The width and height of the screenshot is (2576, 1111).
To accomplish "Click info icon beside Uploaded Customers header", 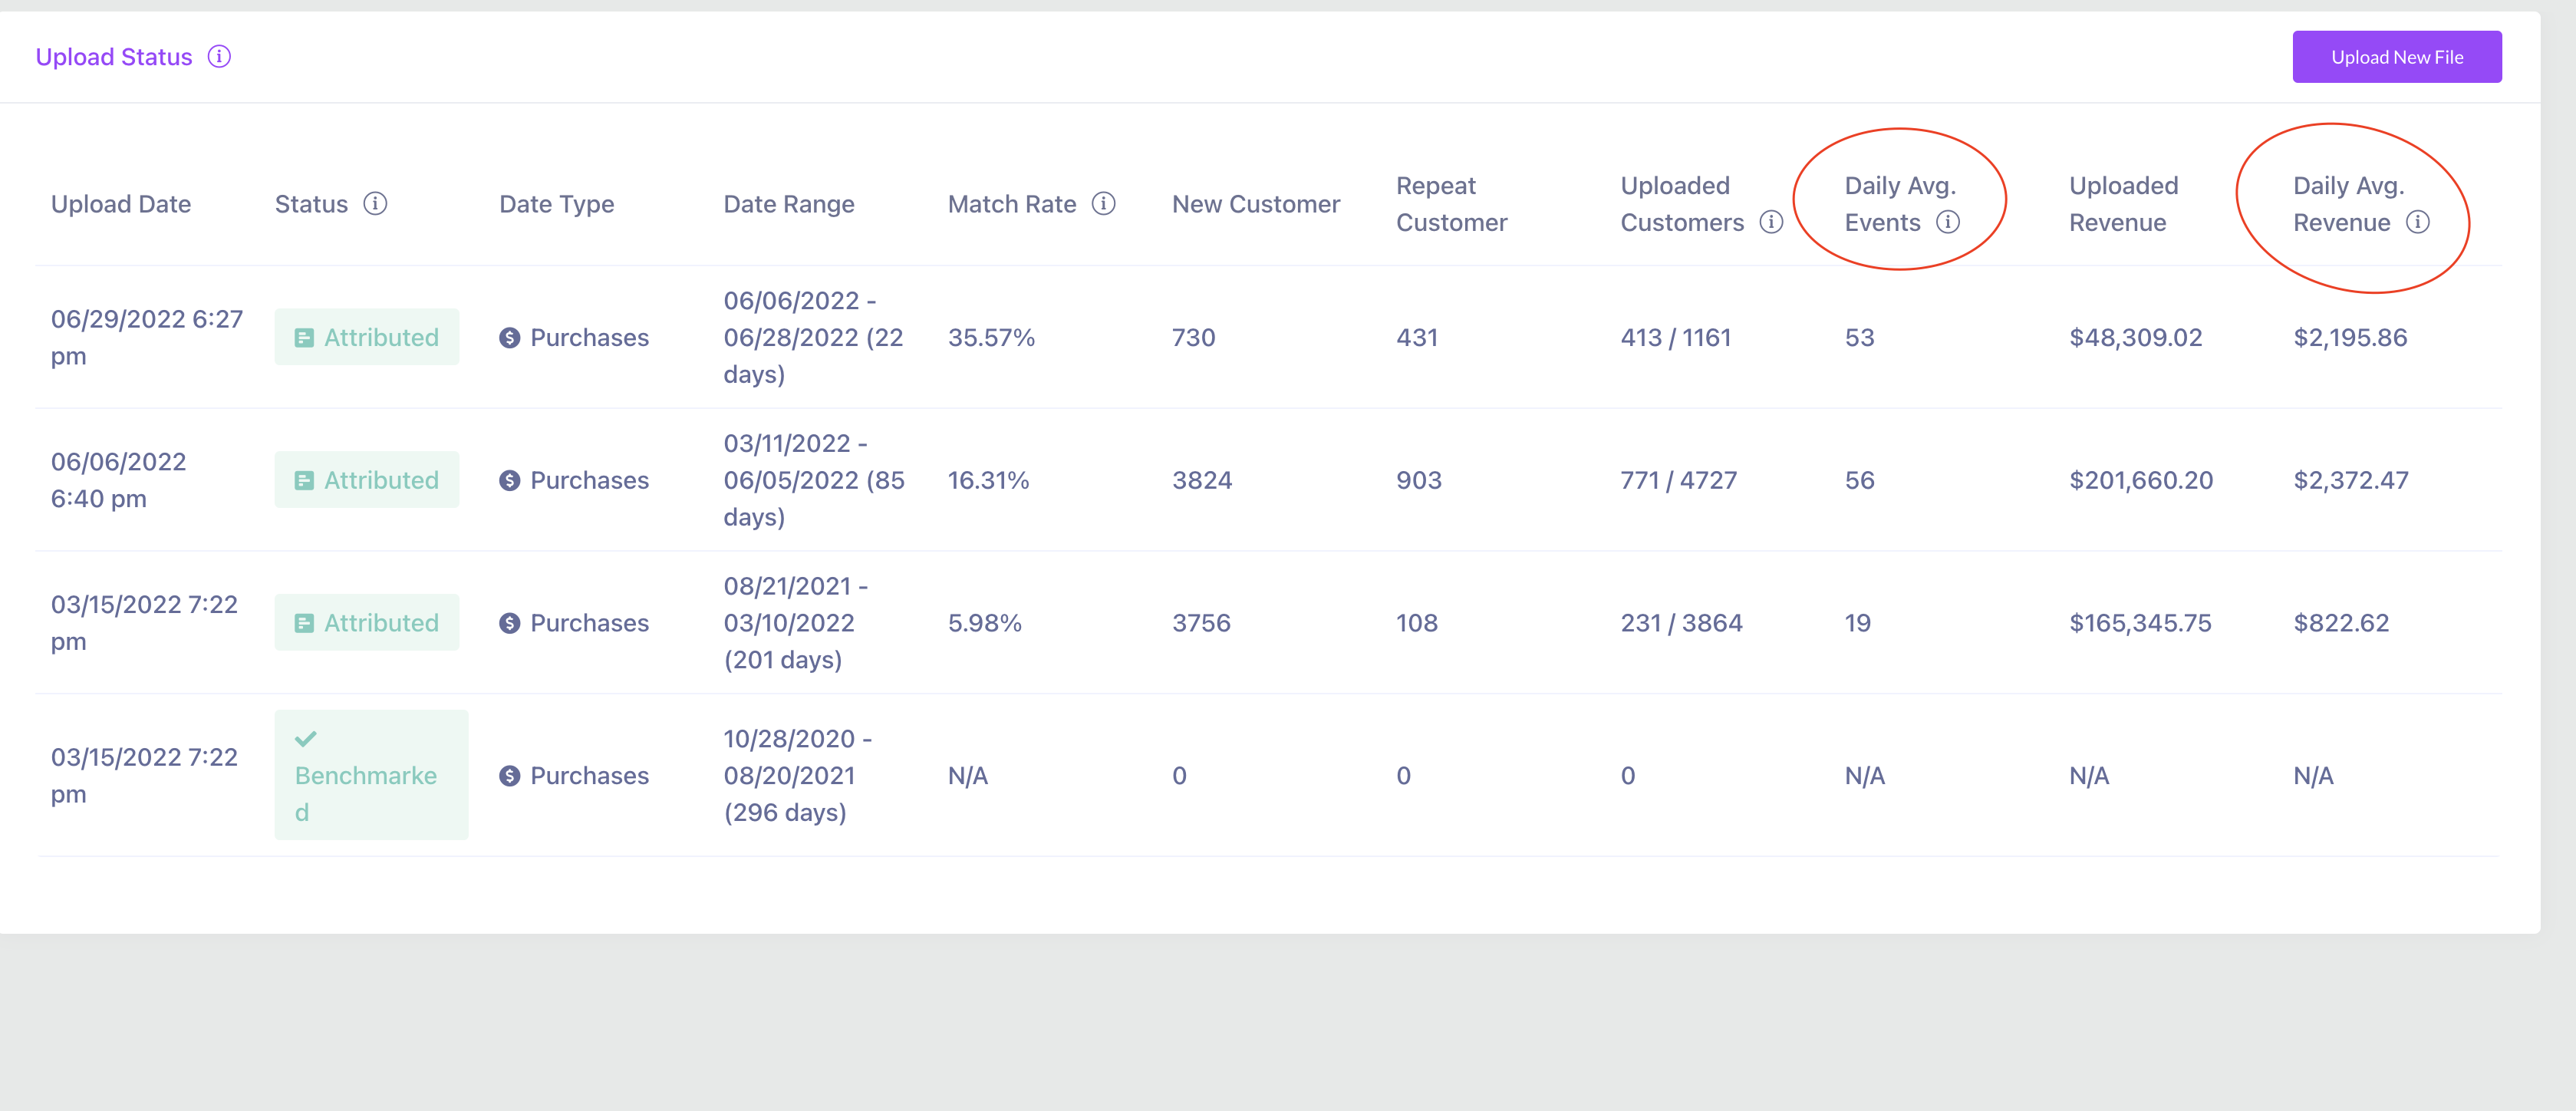I will [1771, 222].
